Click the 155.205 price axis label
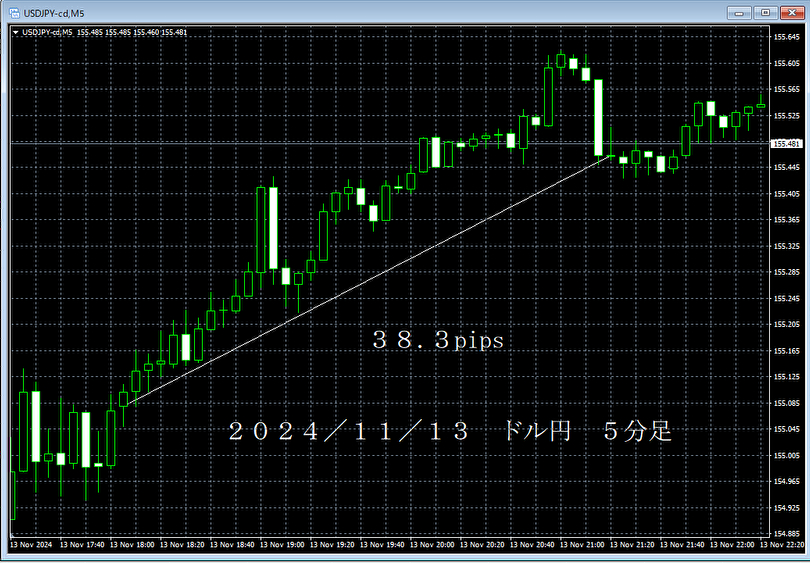Viewport: 810px width, 563px height. click(786, 325)
